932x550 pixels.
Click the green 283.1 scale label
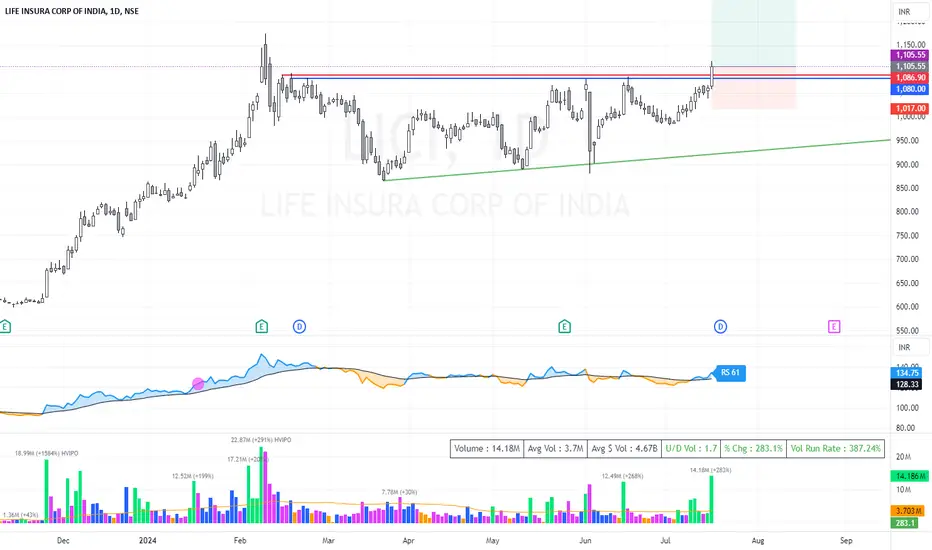pyautogui.click(x=905, y=523)
